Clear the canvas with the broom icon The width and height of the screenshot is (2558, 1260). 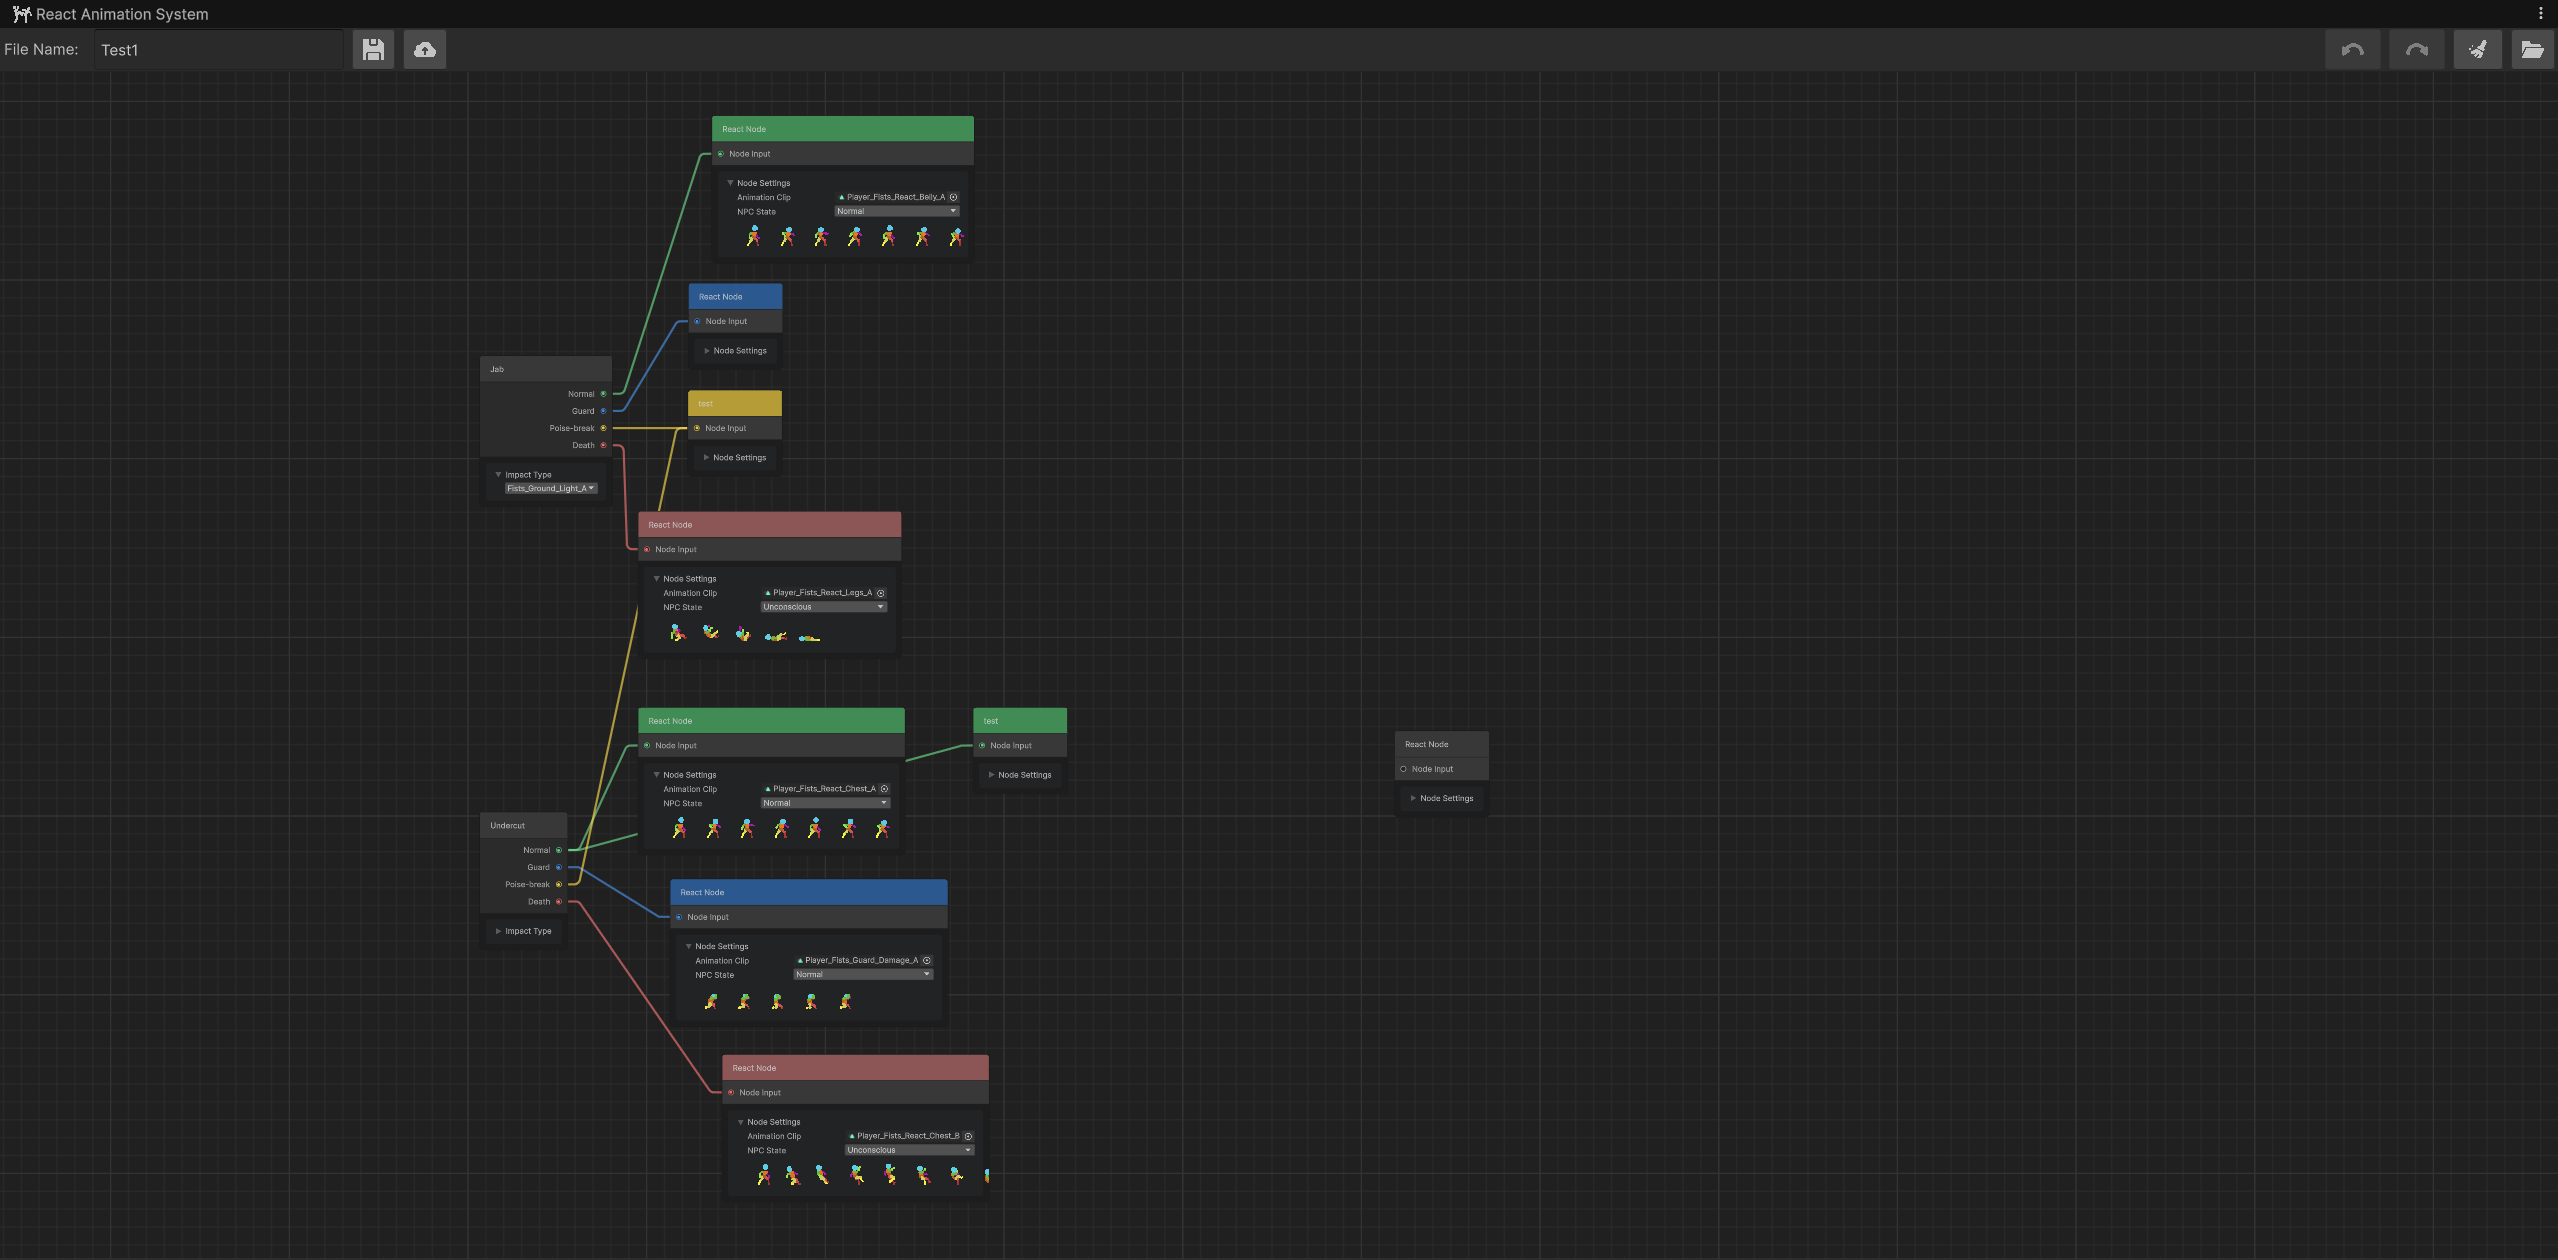click(2478, 49)
